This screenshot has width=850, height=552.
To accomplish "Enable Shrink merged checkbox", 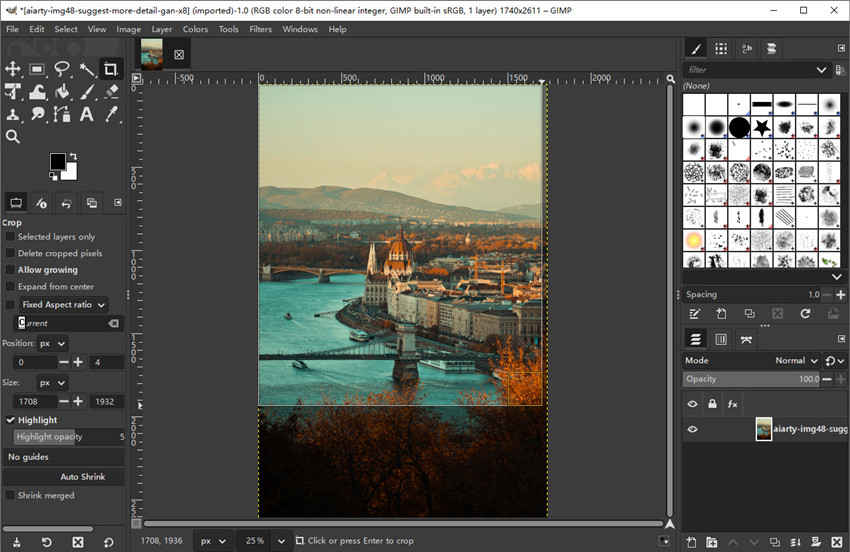I will 10,495.
